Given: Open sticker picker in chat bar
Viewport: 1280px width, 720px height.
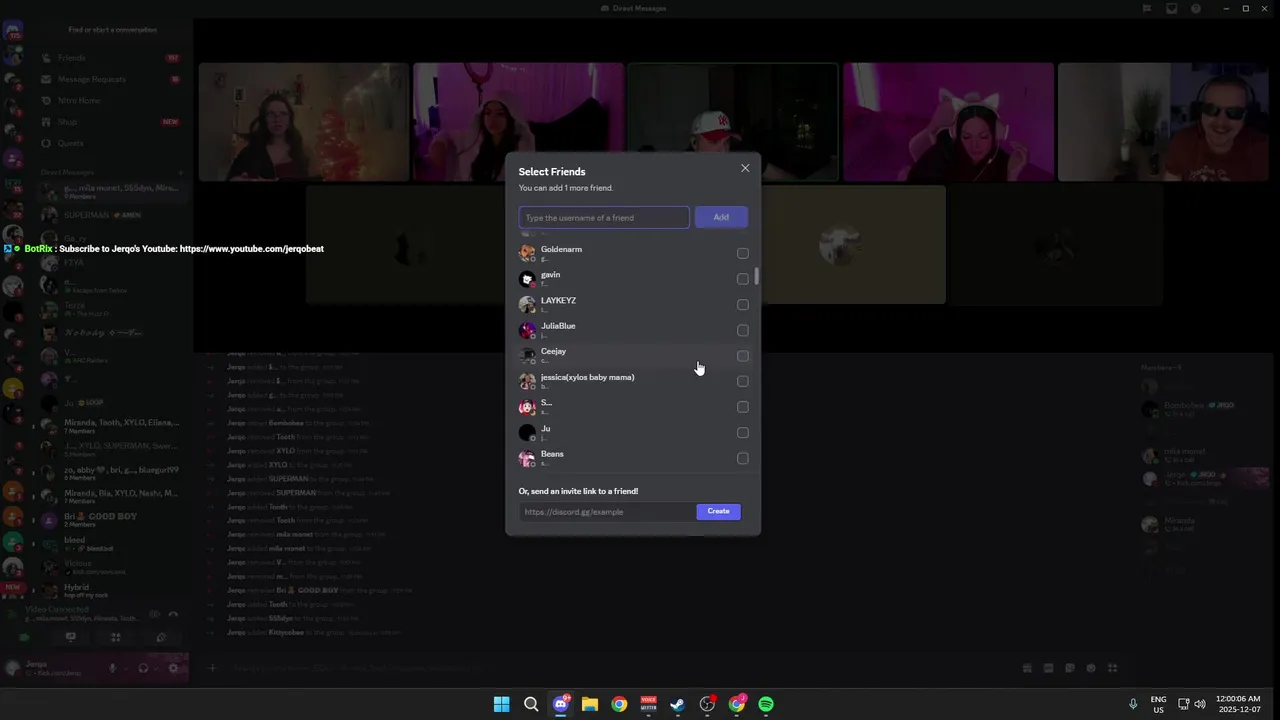Looking at the screenshot, I should click(1069, 668).
